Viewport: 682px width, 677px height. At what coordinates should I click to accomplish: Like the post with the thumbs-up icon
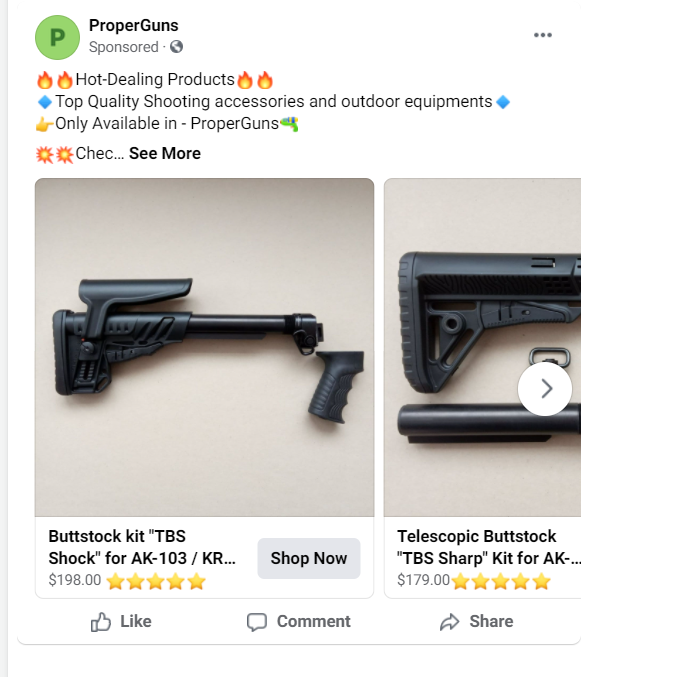pyautogui.click(x=101, y=622)
